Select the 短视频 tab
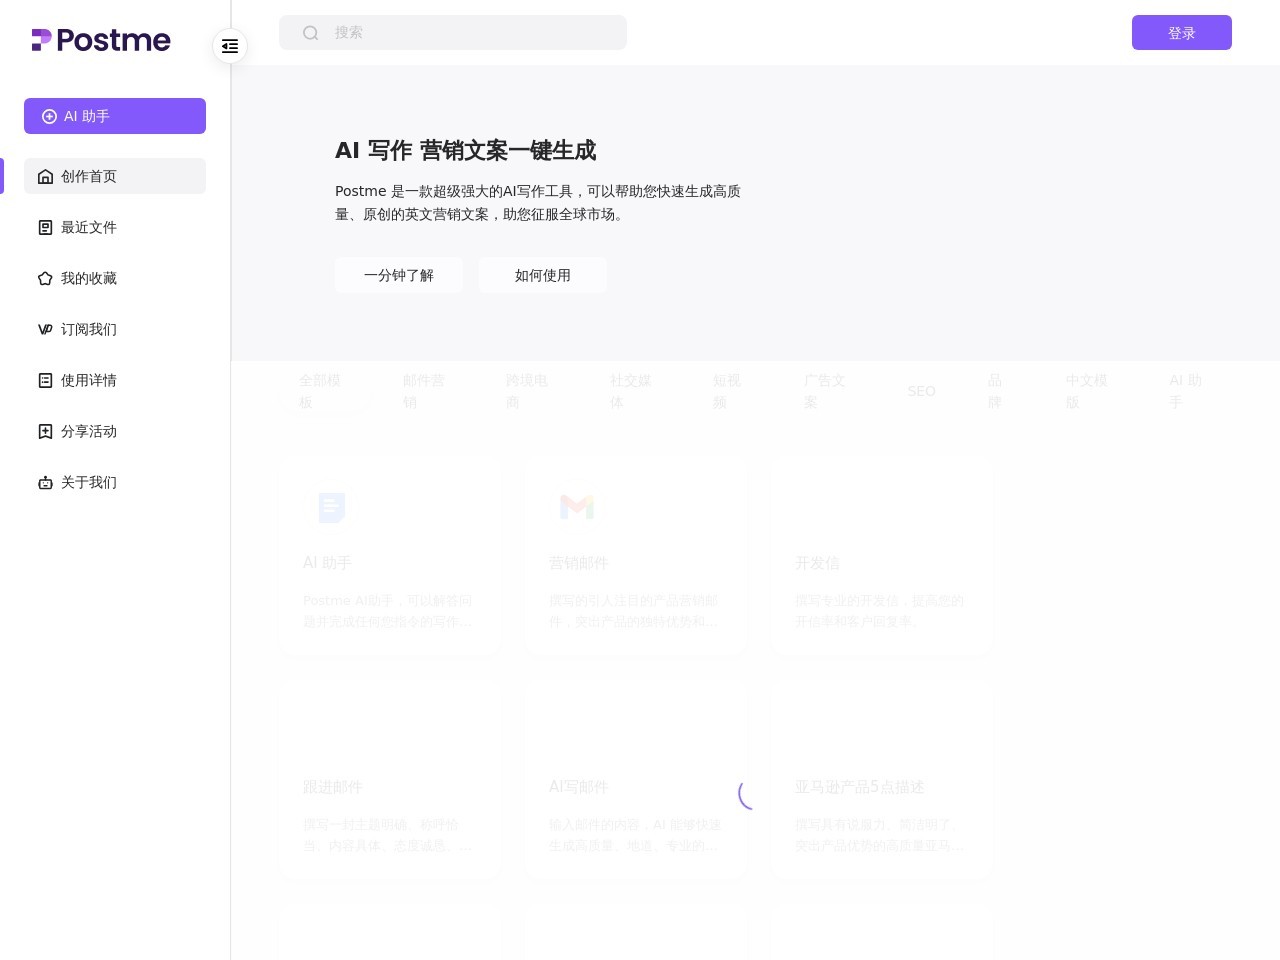Viewport: 1280px width, 960px height. click(x=727, y=391)
